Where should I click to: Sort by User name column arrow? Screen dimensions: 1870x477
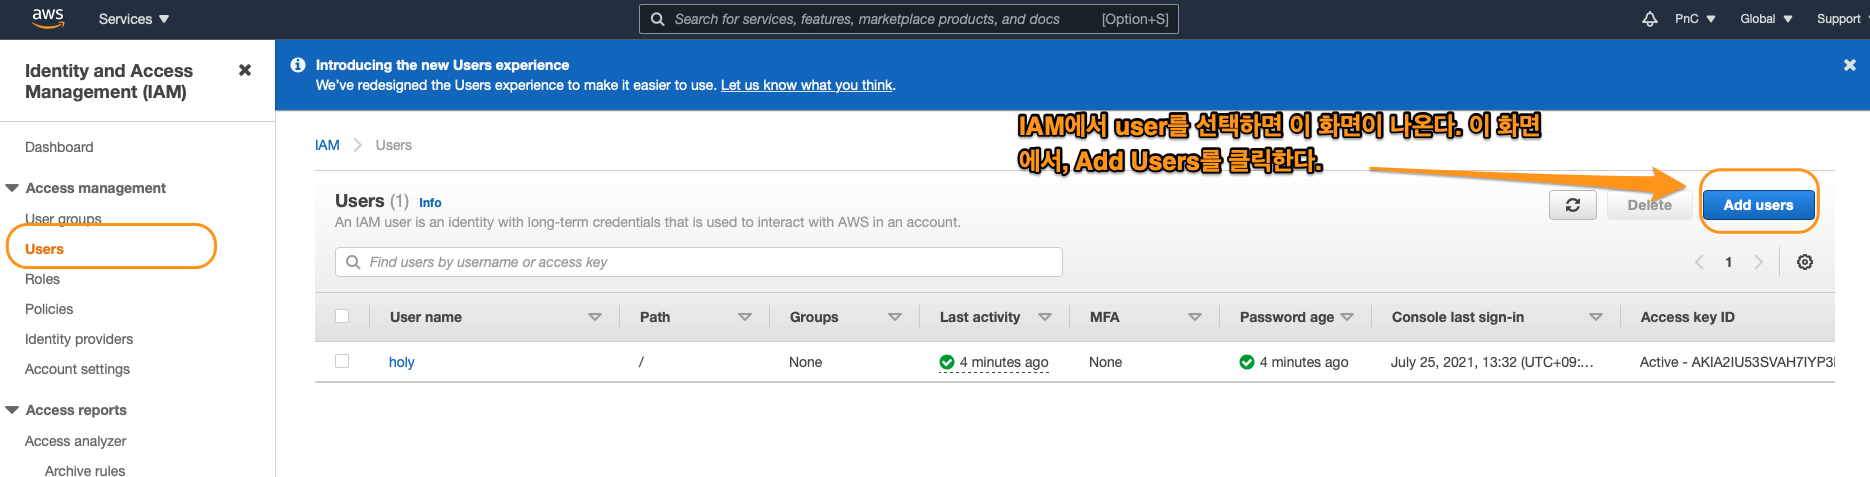[x=595, y=317]
